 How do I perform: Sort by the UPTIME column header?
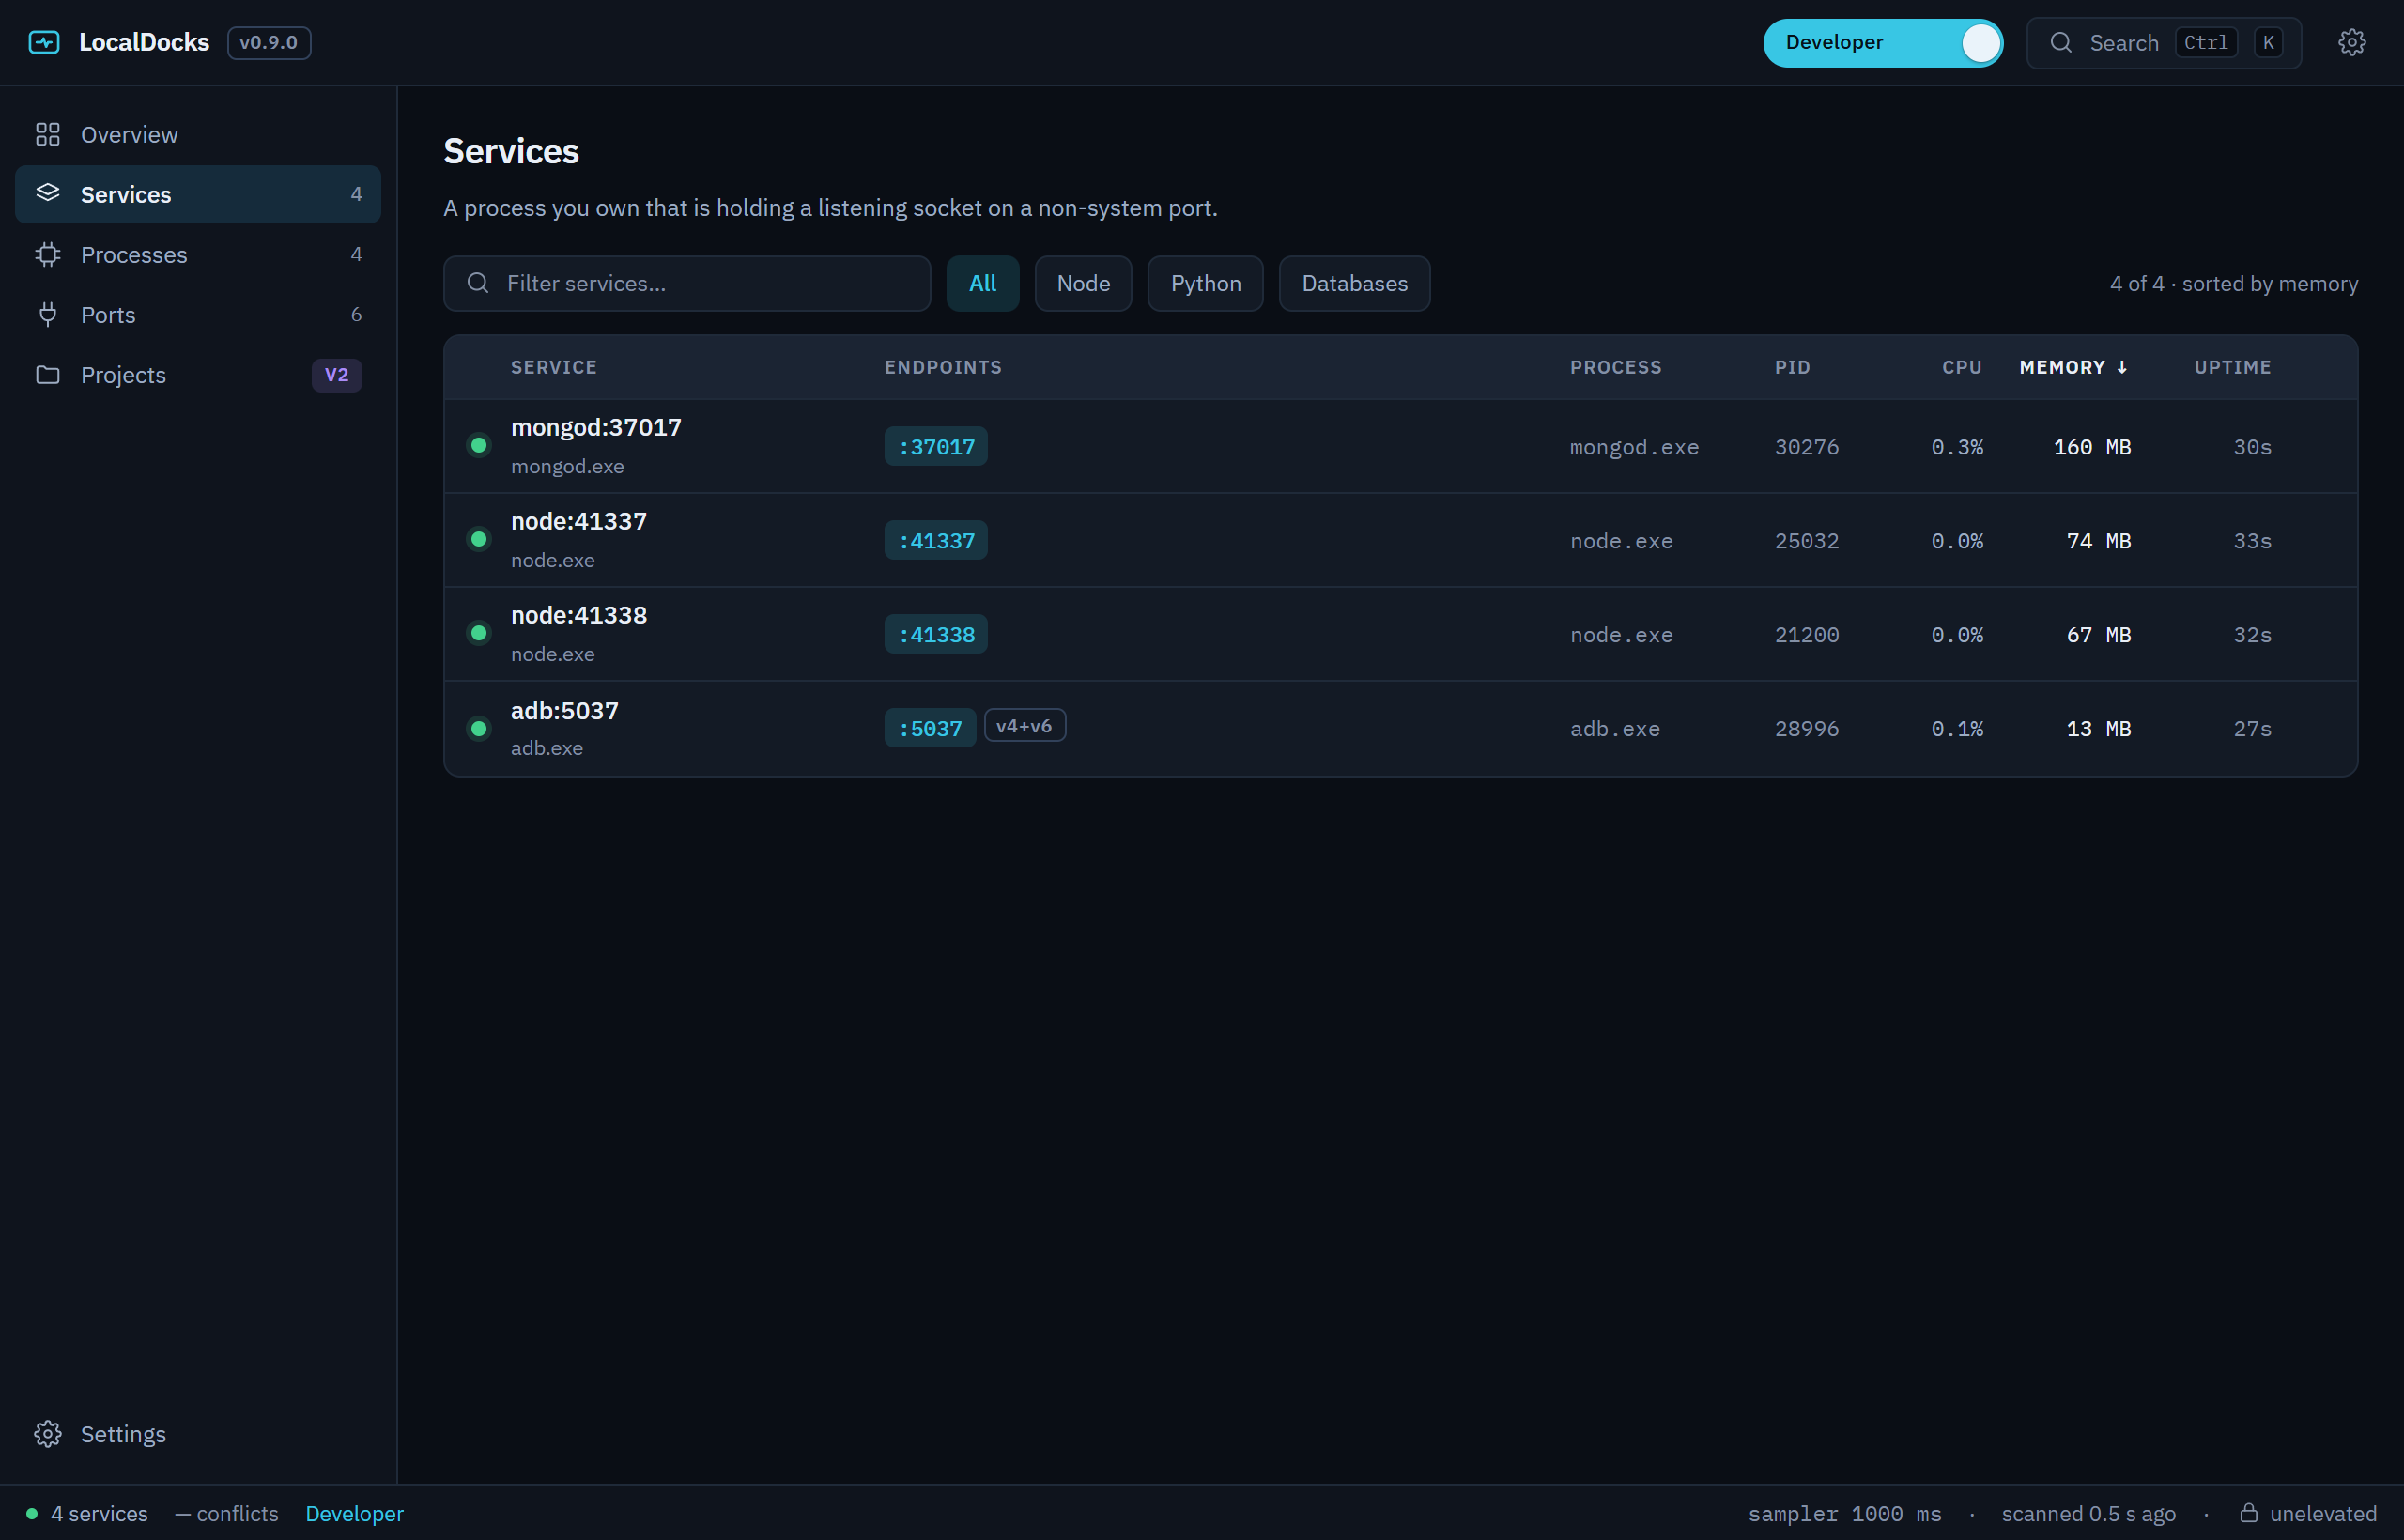point(2232,367)
